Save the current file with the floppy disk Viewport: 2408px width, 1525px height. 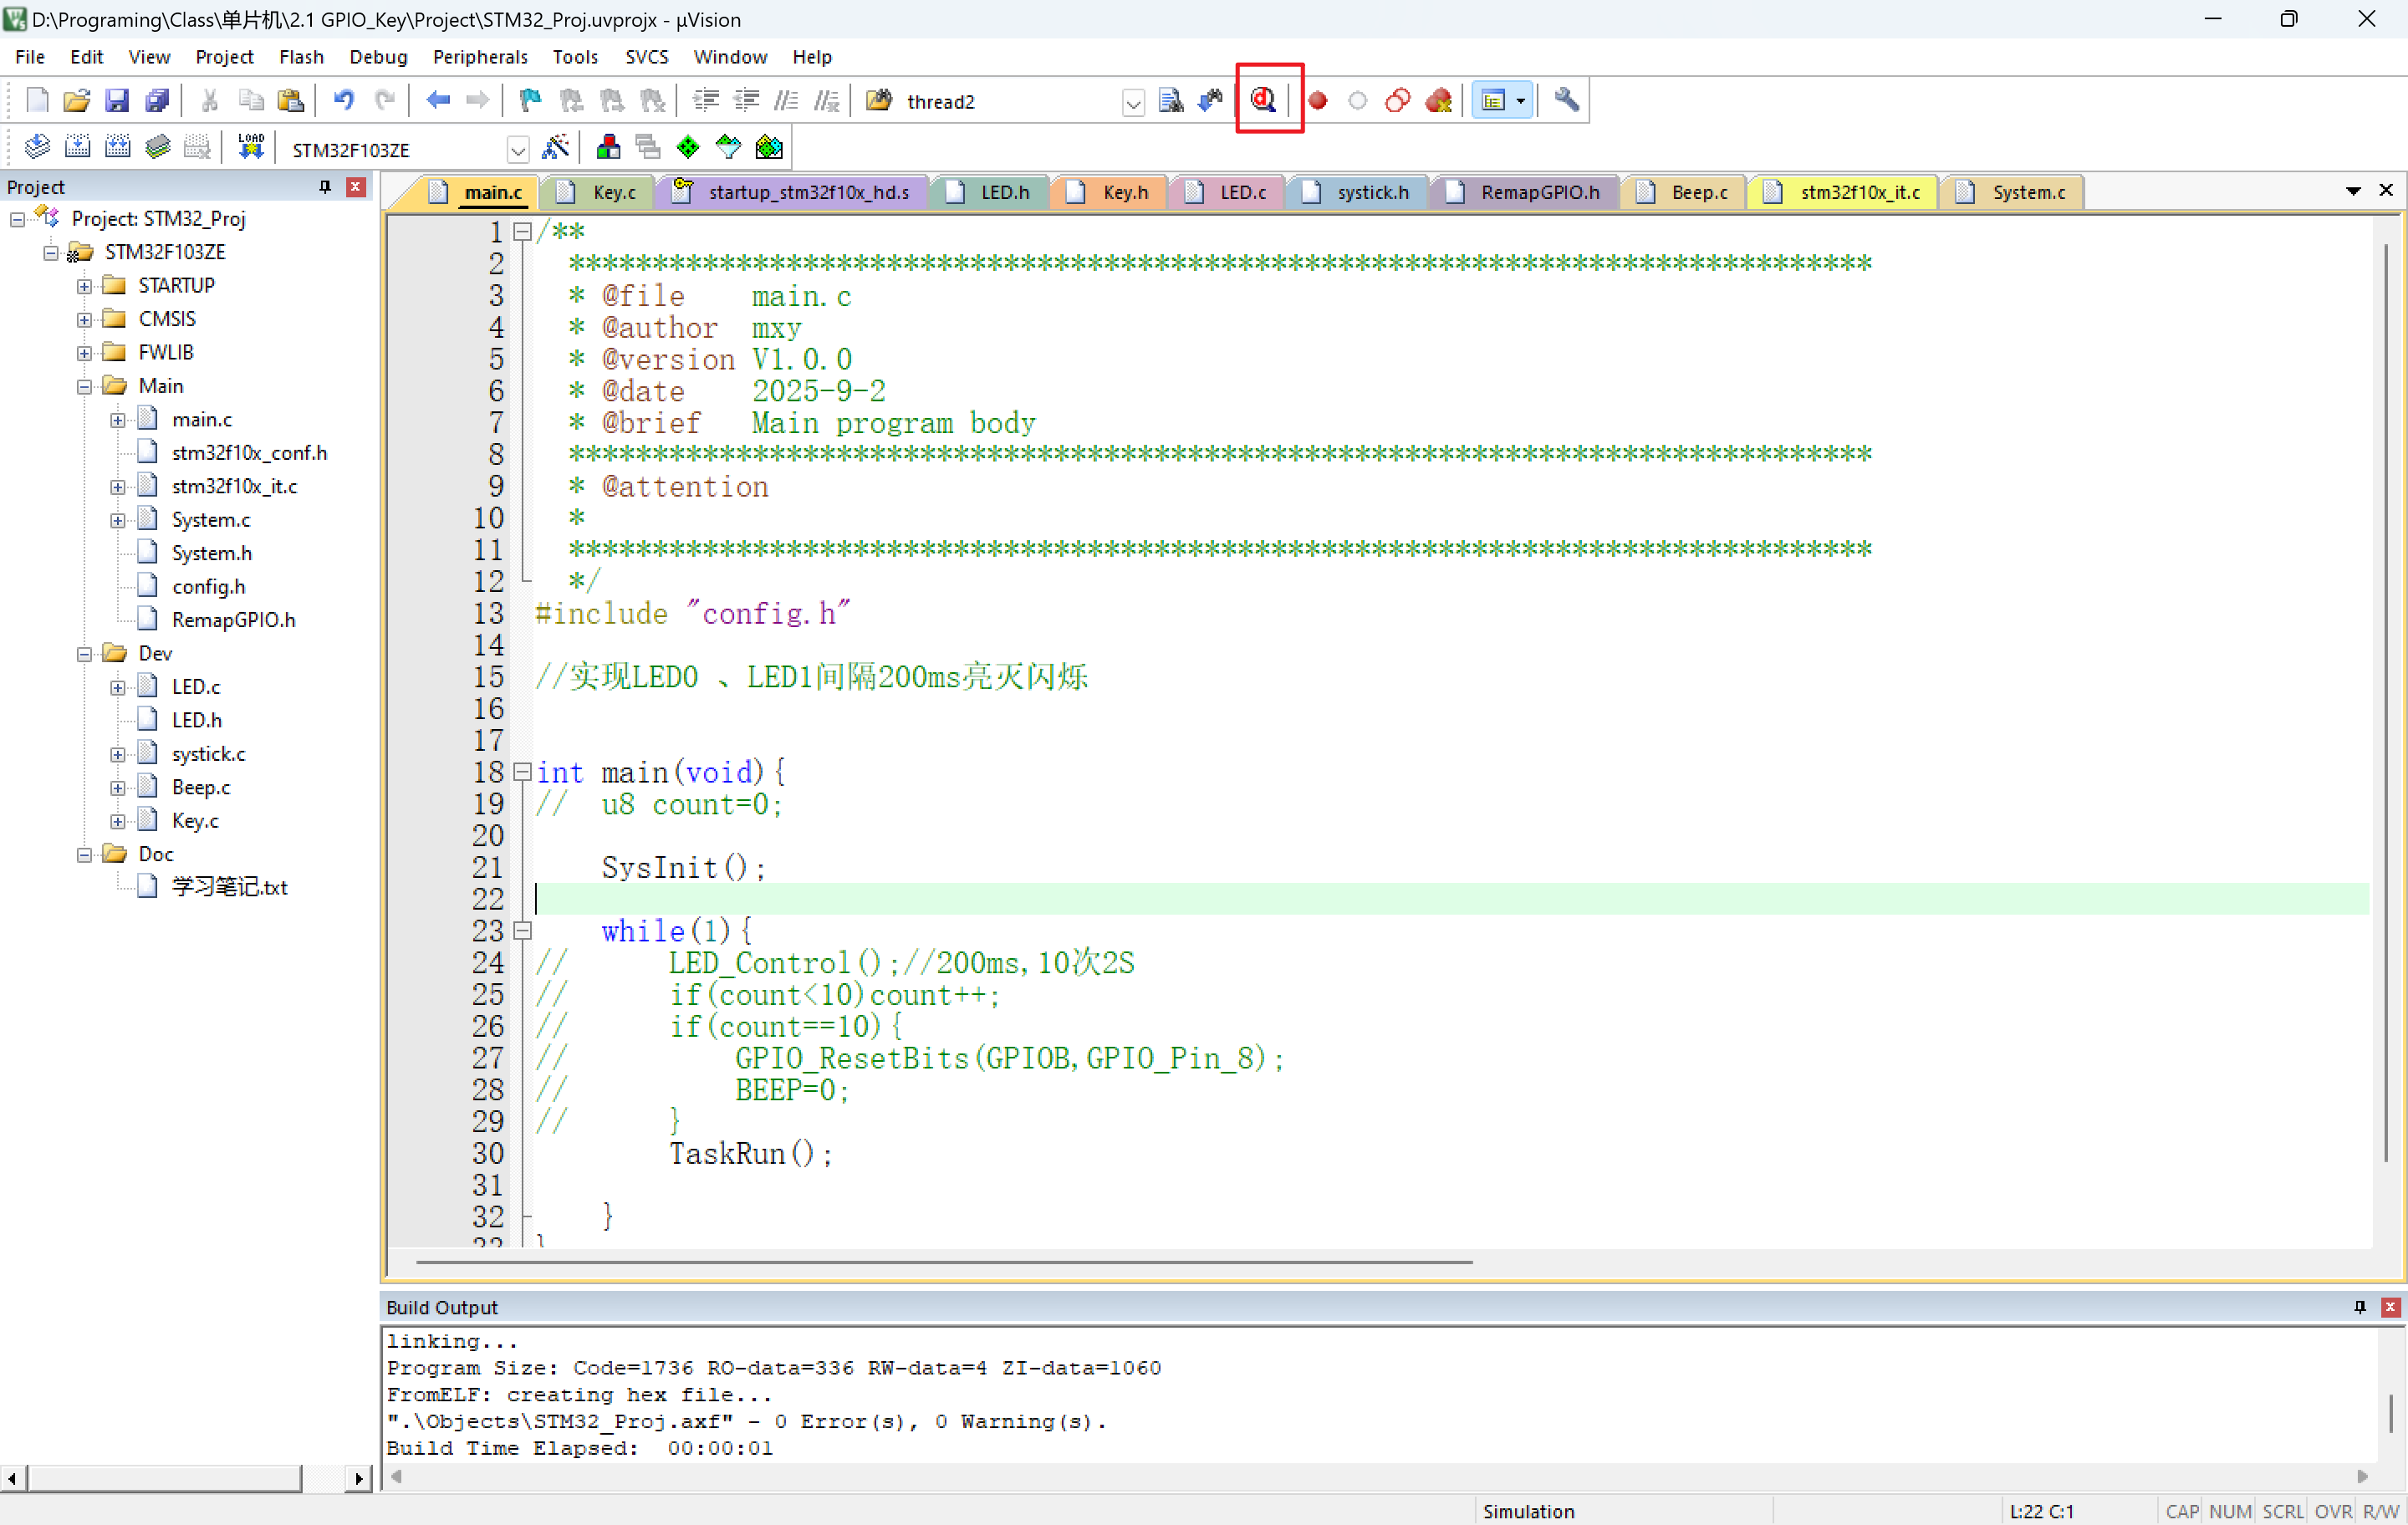coord(117,100)
